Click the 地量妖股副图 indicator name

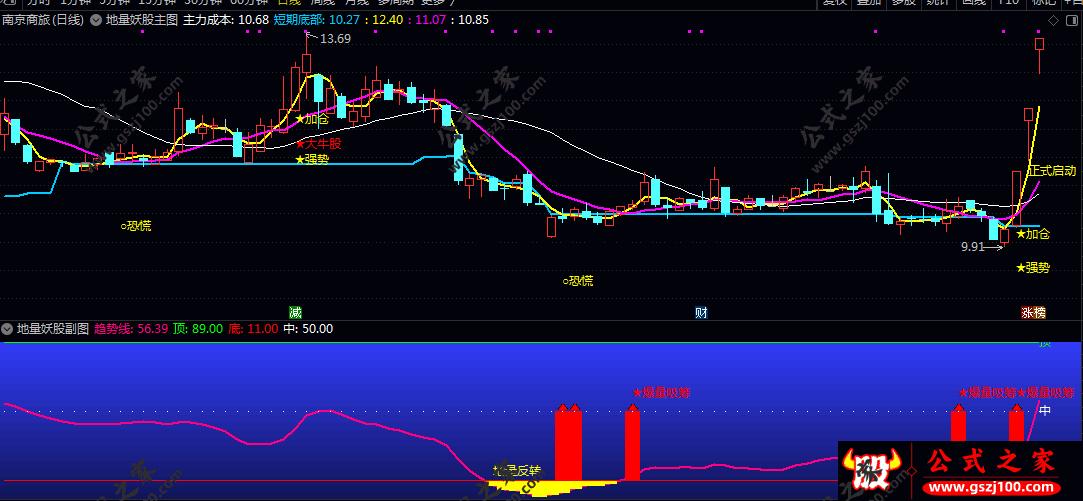[53, 329]
